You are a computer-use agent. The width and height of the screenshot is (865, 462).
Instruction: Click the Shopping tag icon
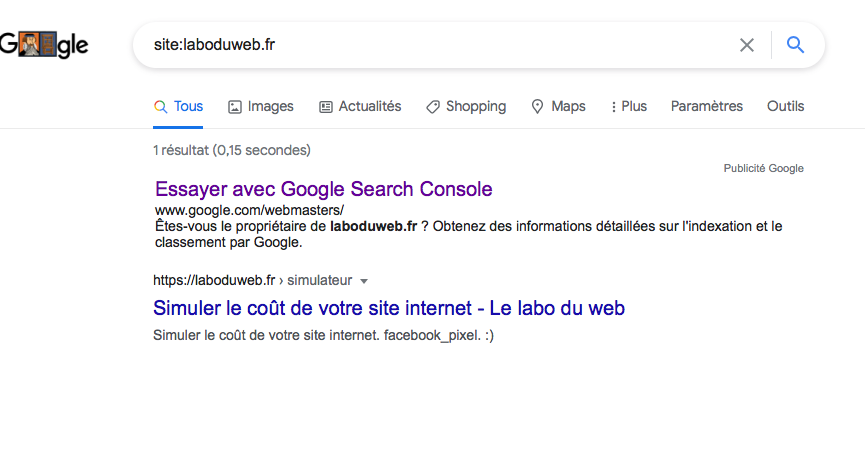coord(433,107)
